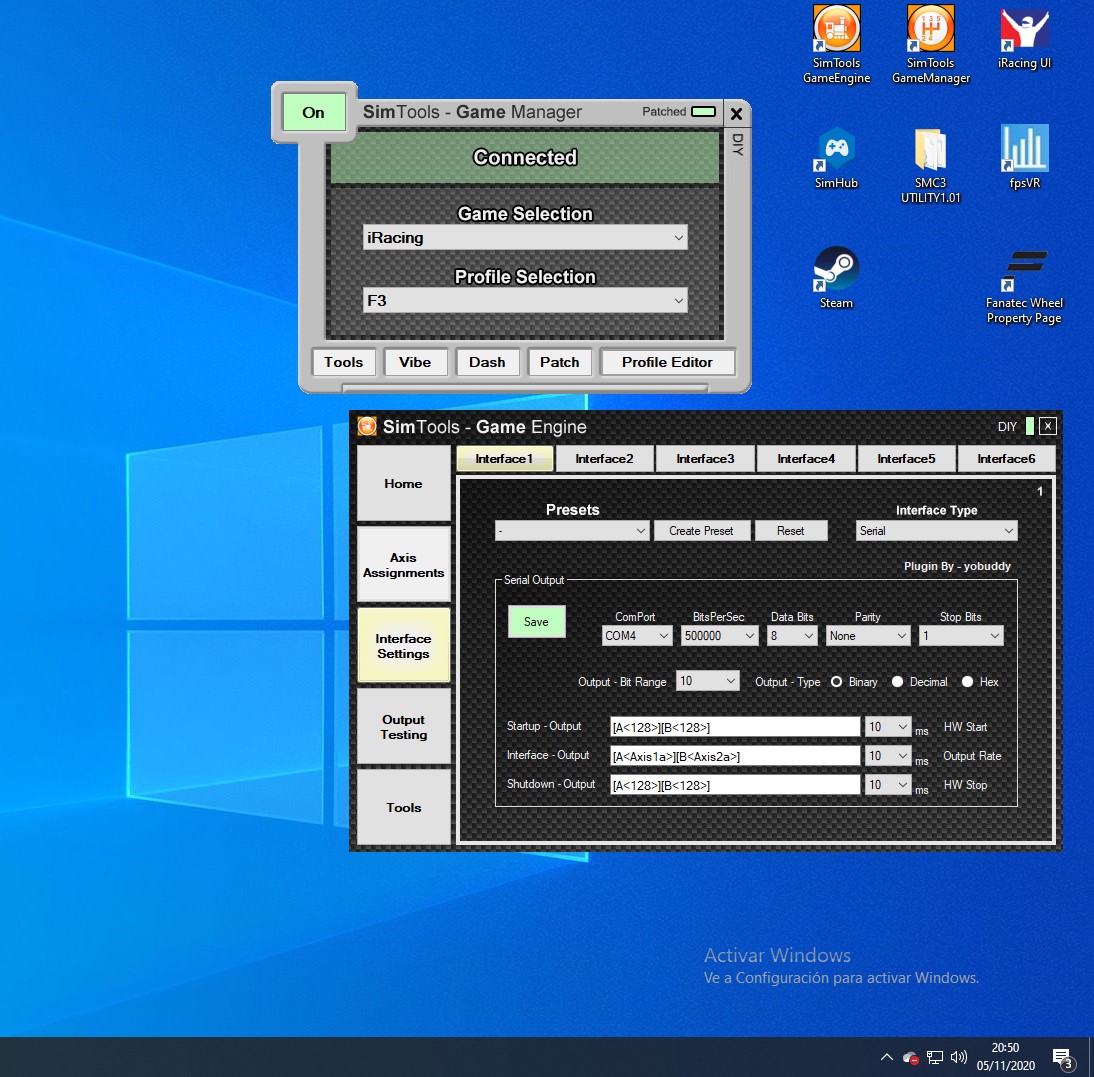
Task: Click the green DIY indicator in Game Engine
Action: 1030,426
